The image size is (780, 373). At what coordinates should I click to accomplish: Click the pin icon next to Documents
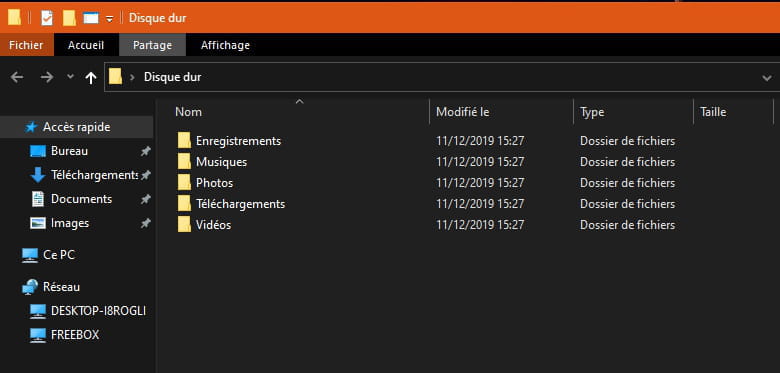(145, 199)
